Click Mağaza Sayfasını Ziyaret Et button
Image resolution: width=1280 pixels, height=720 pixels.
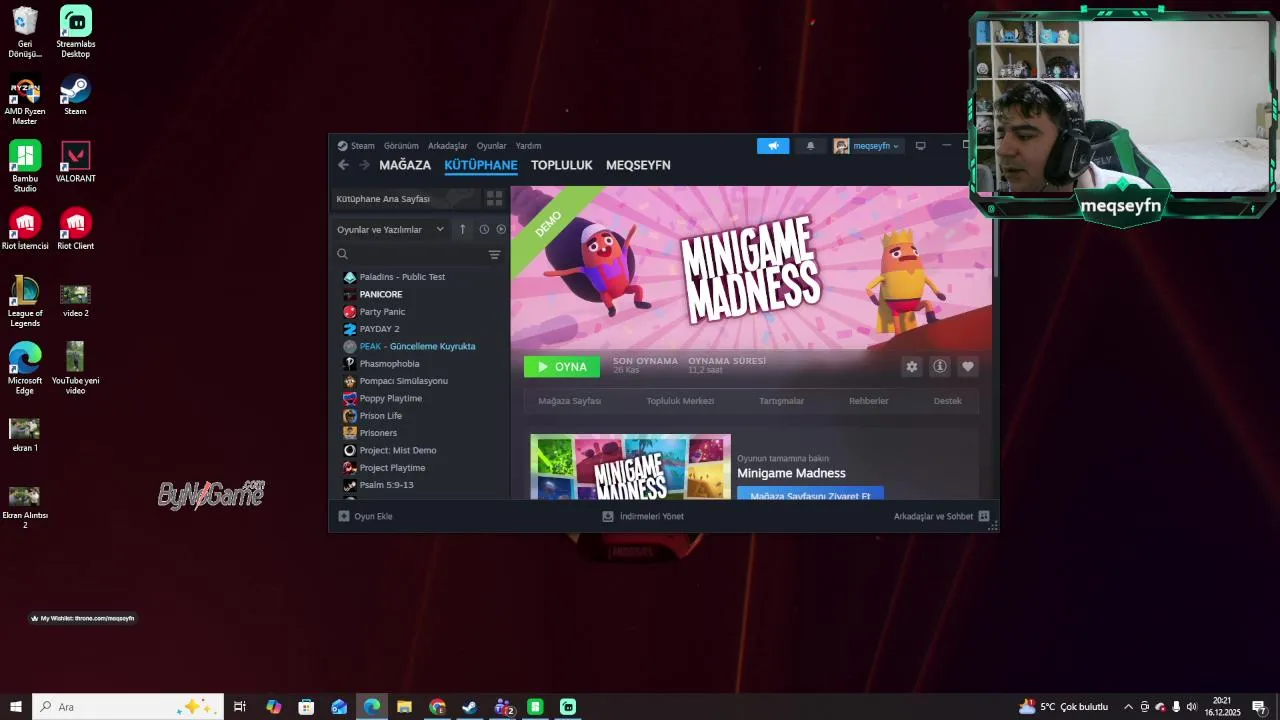pos(810,494)
